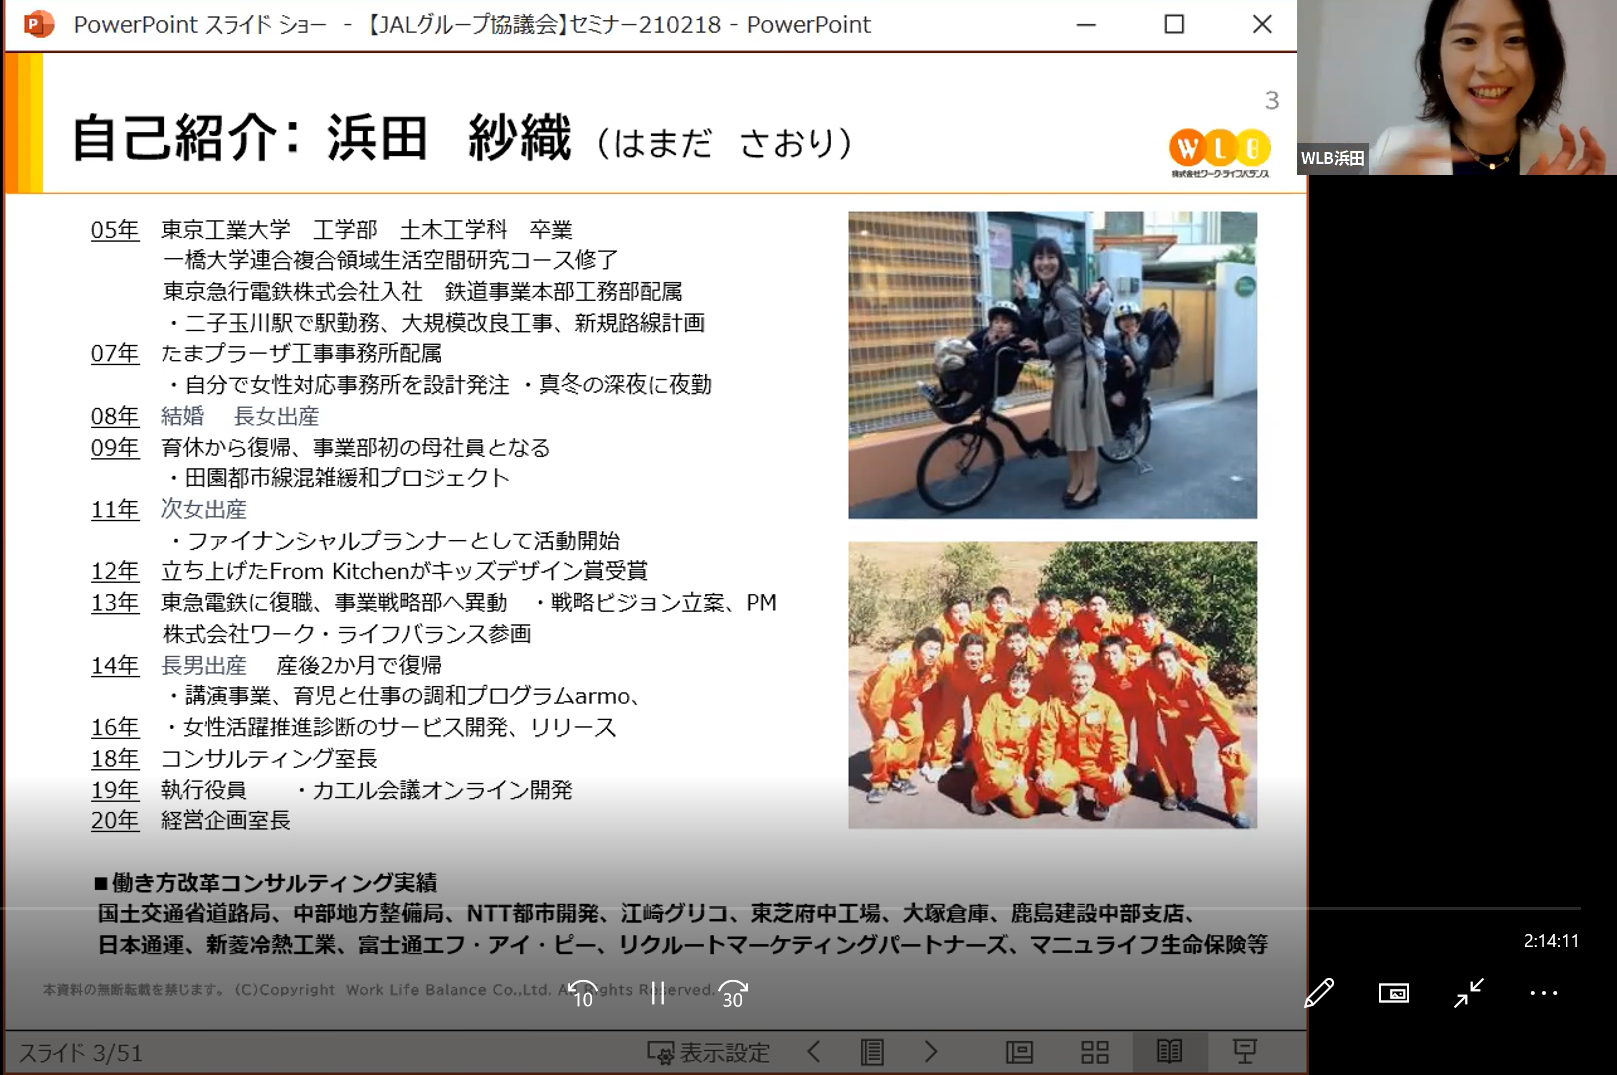Screen dimensions: 1617x1075
Task: Click the 16年 year entry
Action: (x=115, y=727)
